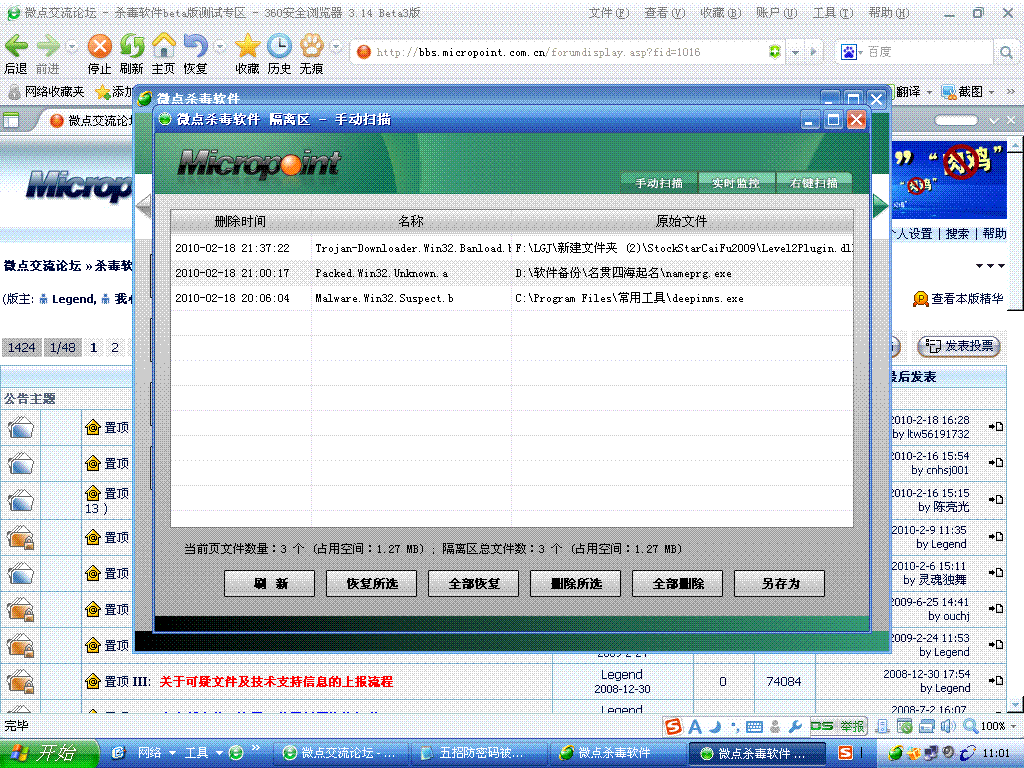The width and height of the screenshot is (1024, 768).
Task: Click the 另存为 button
Action: pos(780,584)
